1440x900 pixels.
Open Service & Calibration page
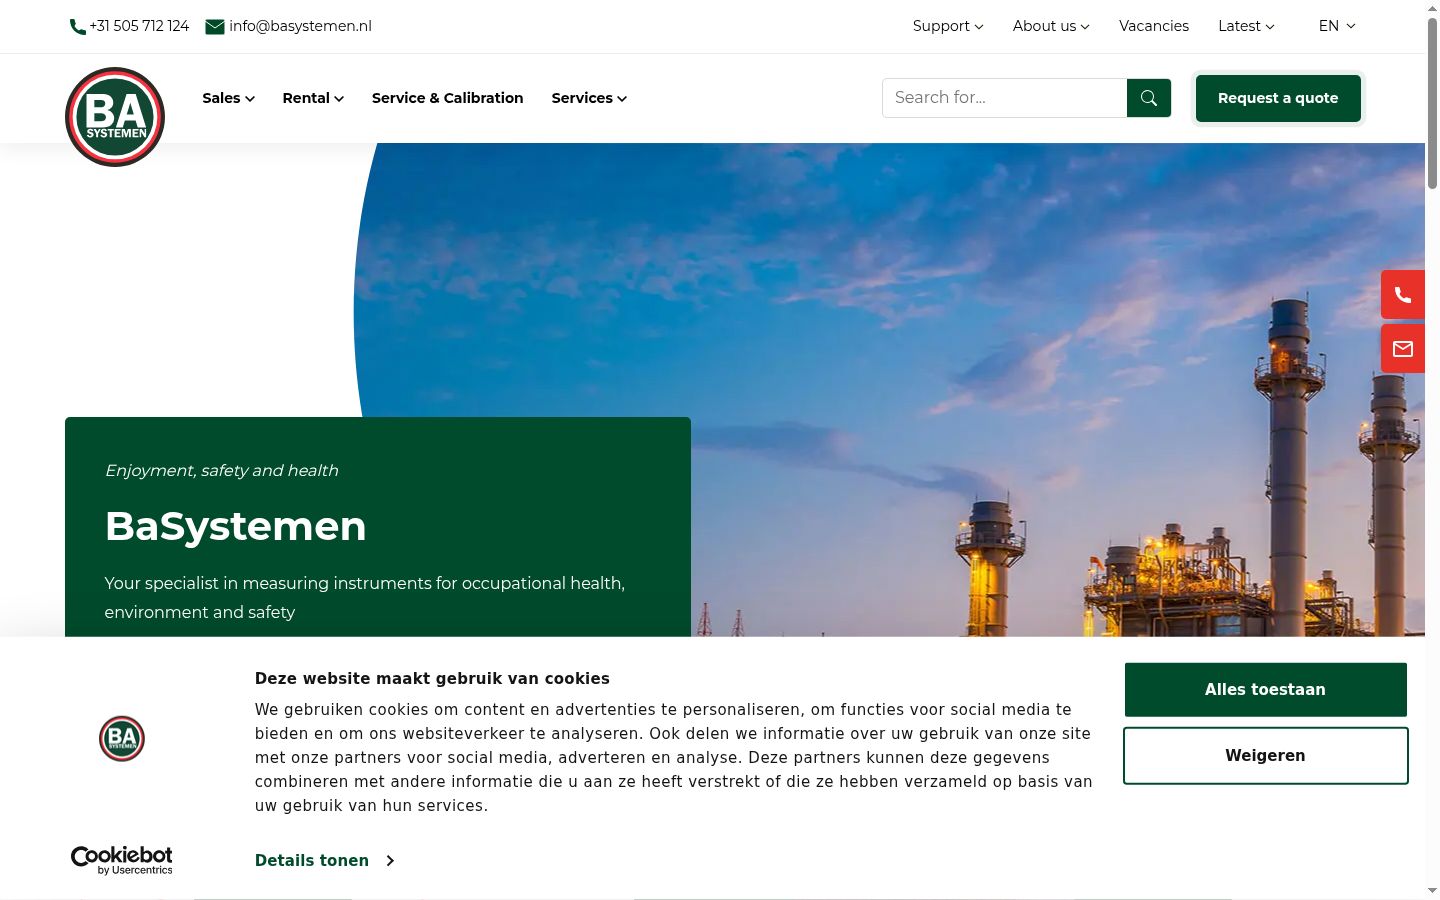[447, 98]
